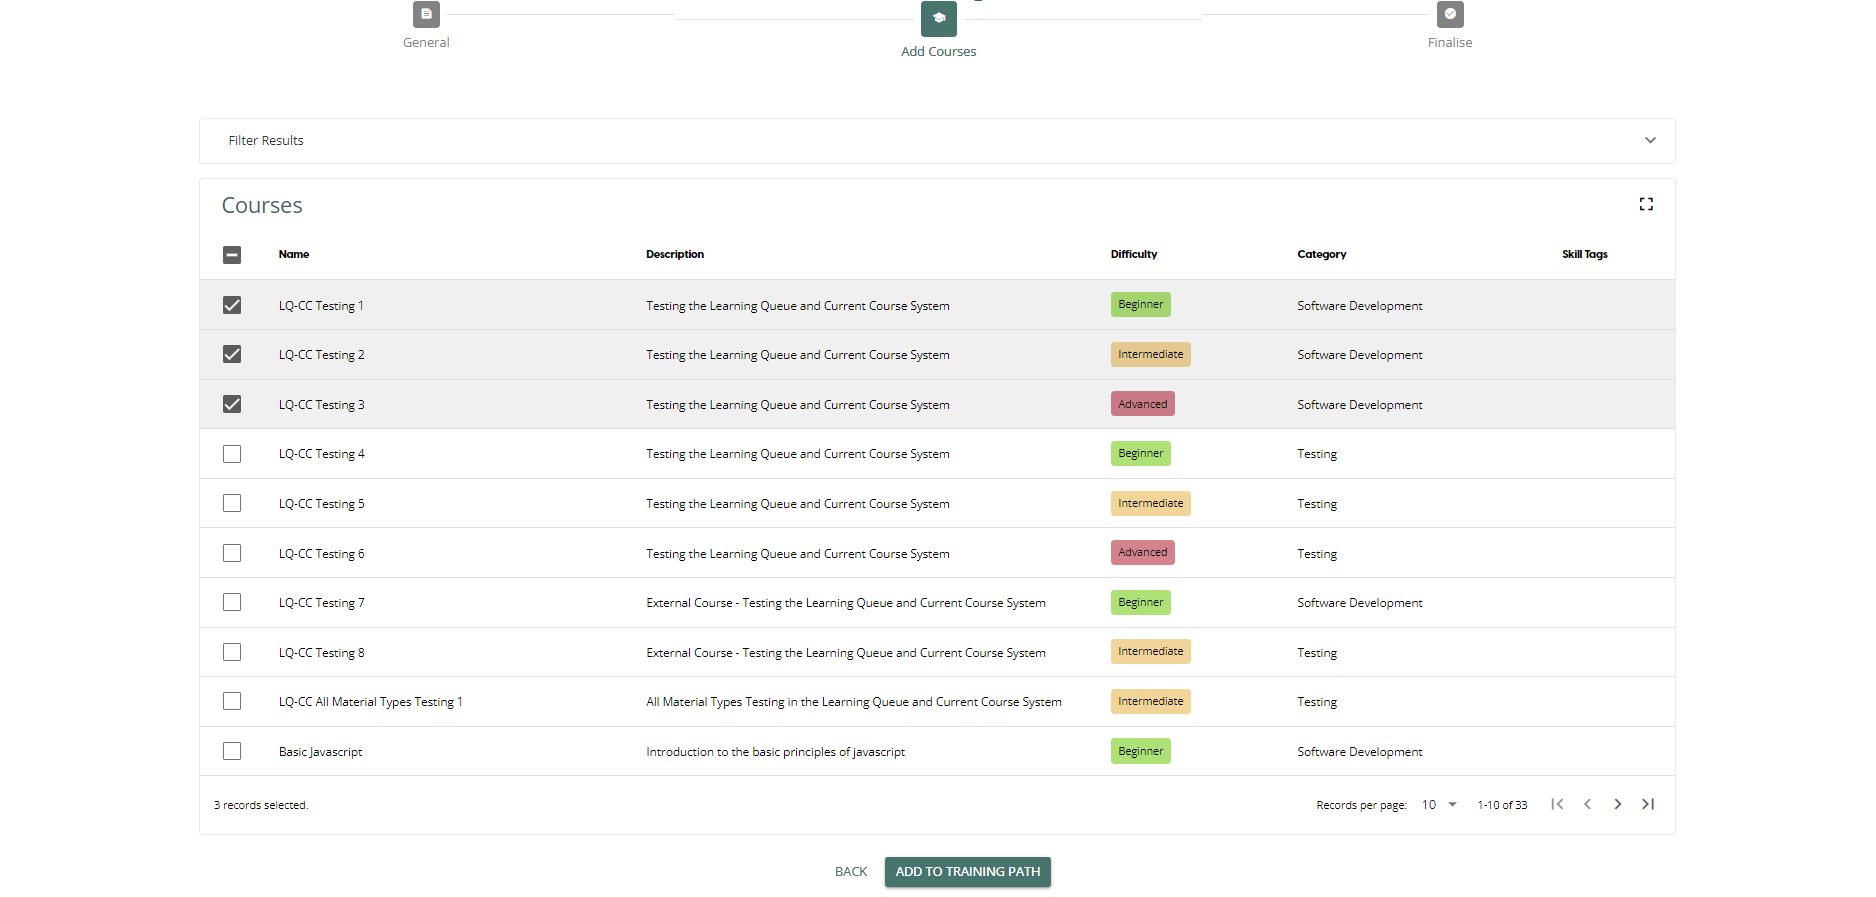
Task: Click the Finalise step checkmark icon
Action: tap(1449, 15)
